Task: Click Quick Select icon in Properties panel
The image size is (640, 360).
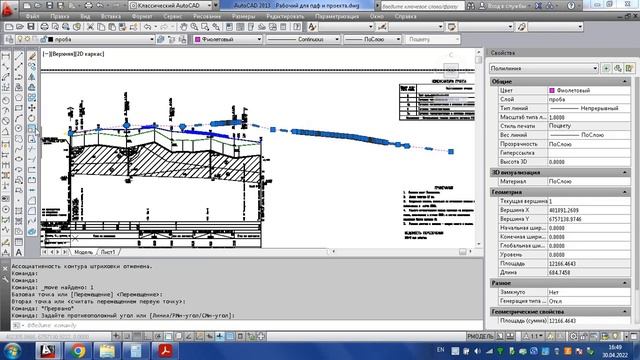Action: pos(629,68)
